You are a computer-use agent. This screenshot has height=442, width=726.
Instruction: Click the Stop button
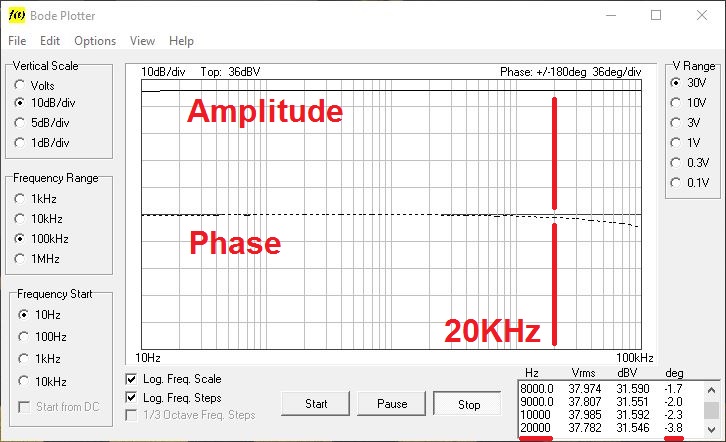pos(468,404)
